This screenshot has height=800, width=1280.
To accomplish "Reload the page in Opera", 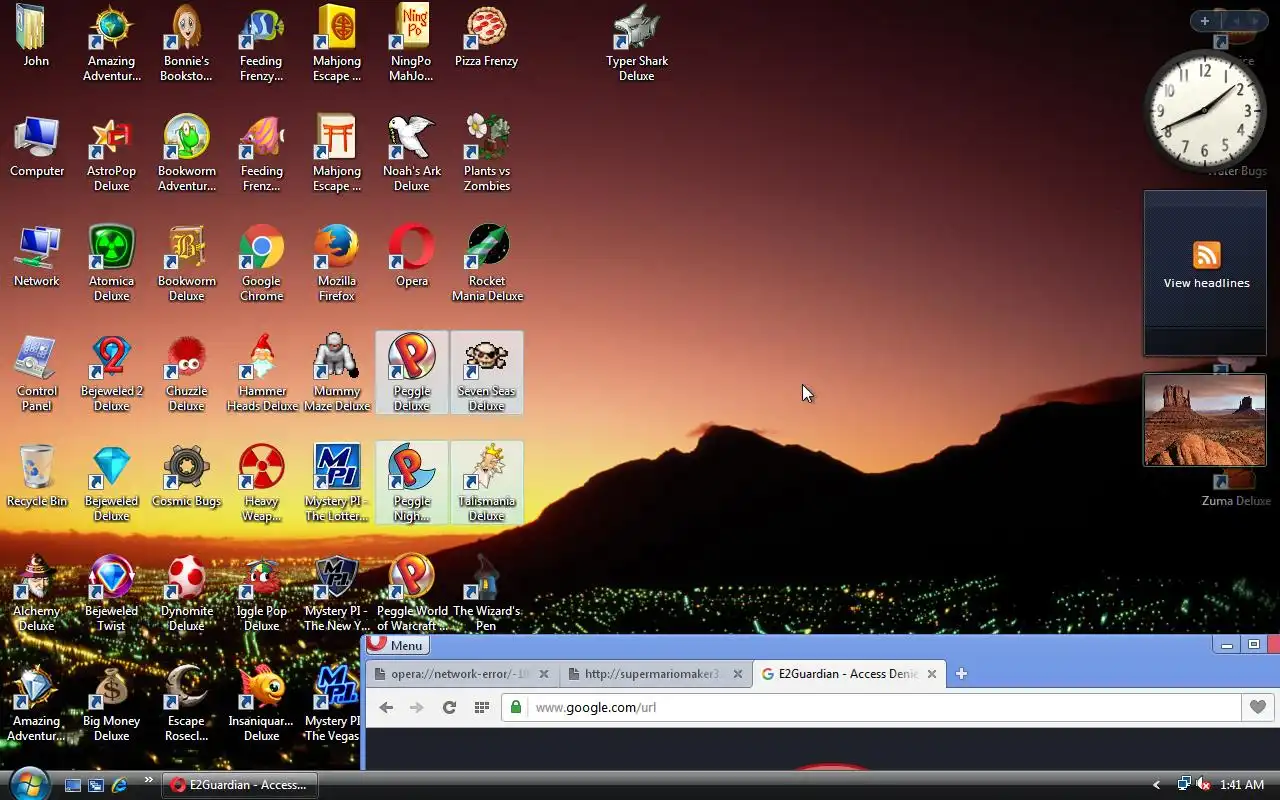I will [x=449, y=707].
